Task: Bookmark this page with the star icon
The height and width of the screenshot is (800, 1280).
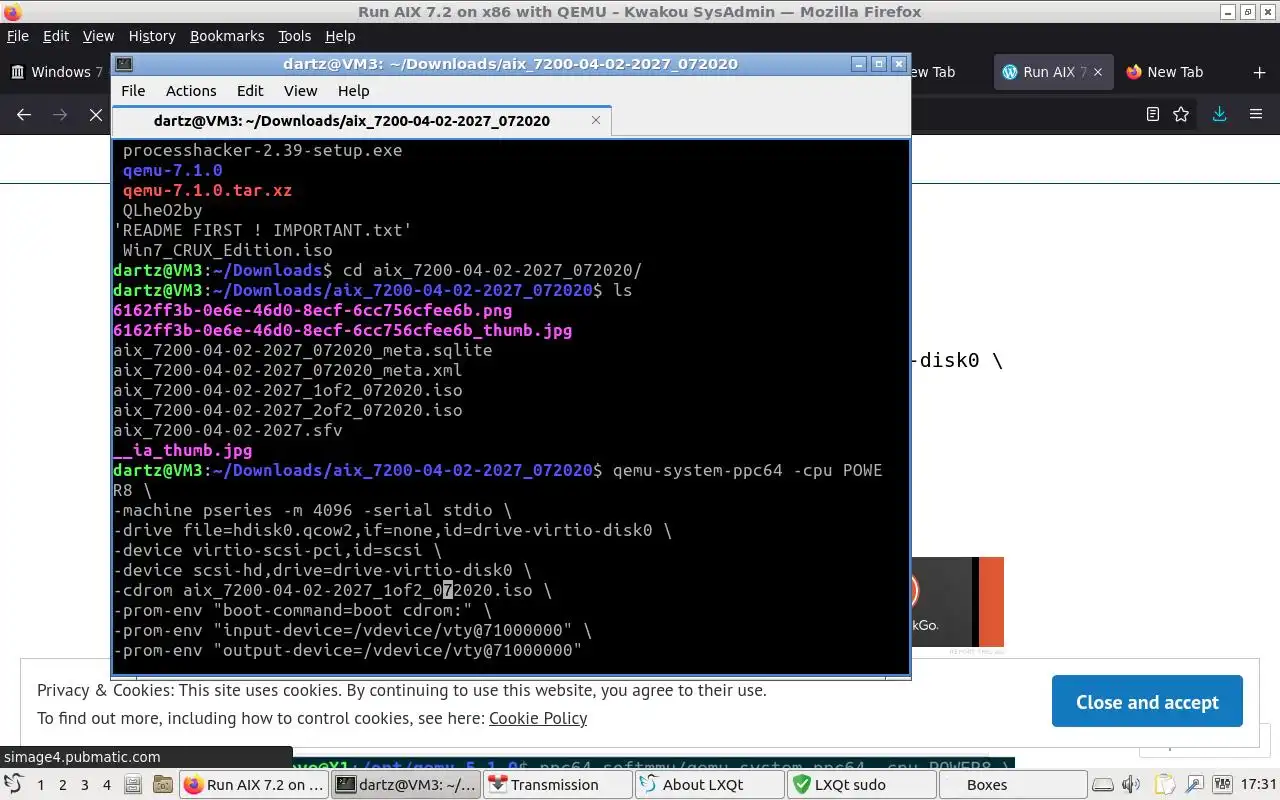Action: point(1181,115)
